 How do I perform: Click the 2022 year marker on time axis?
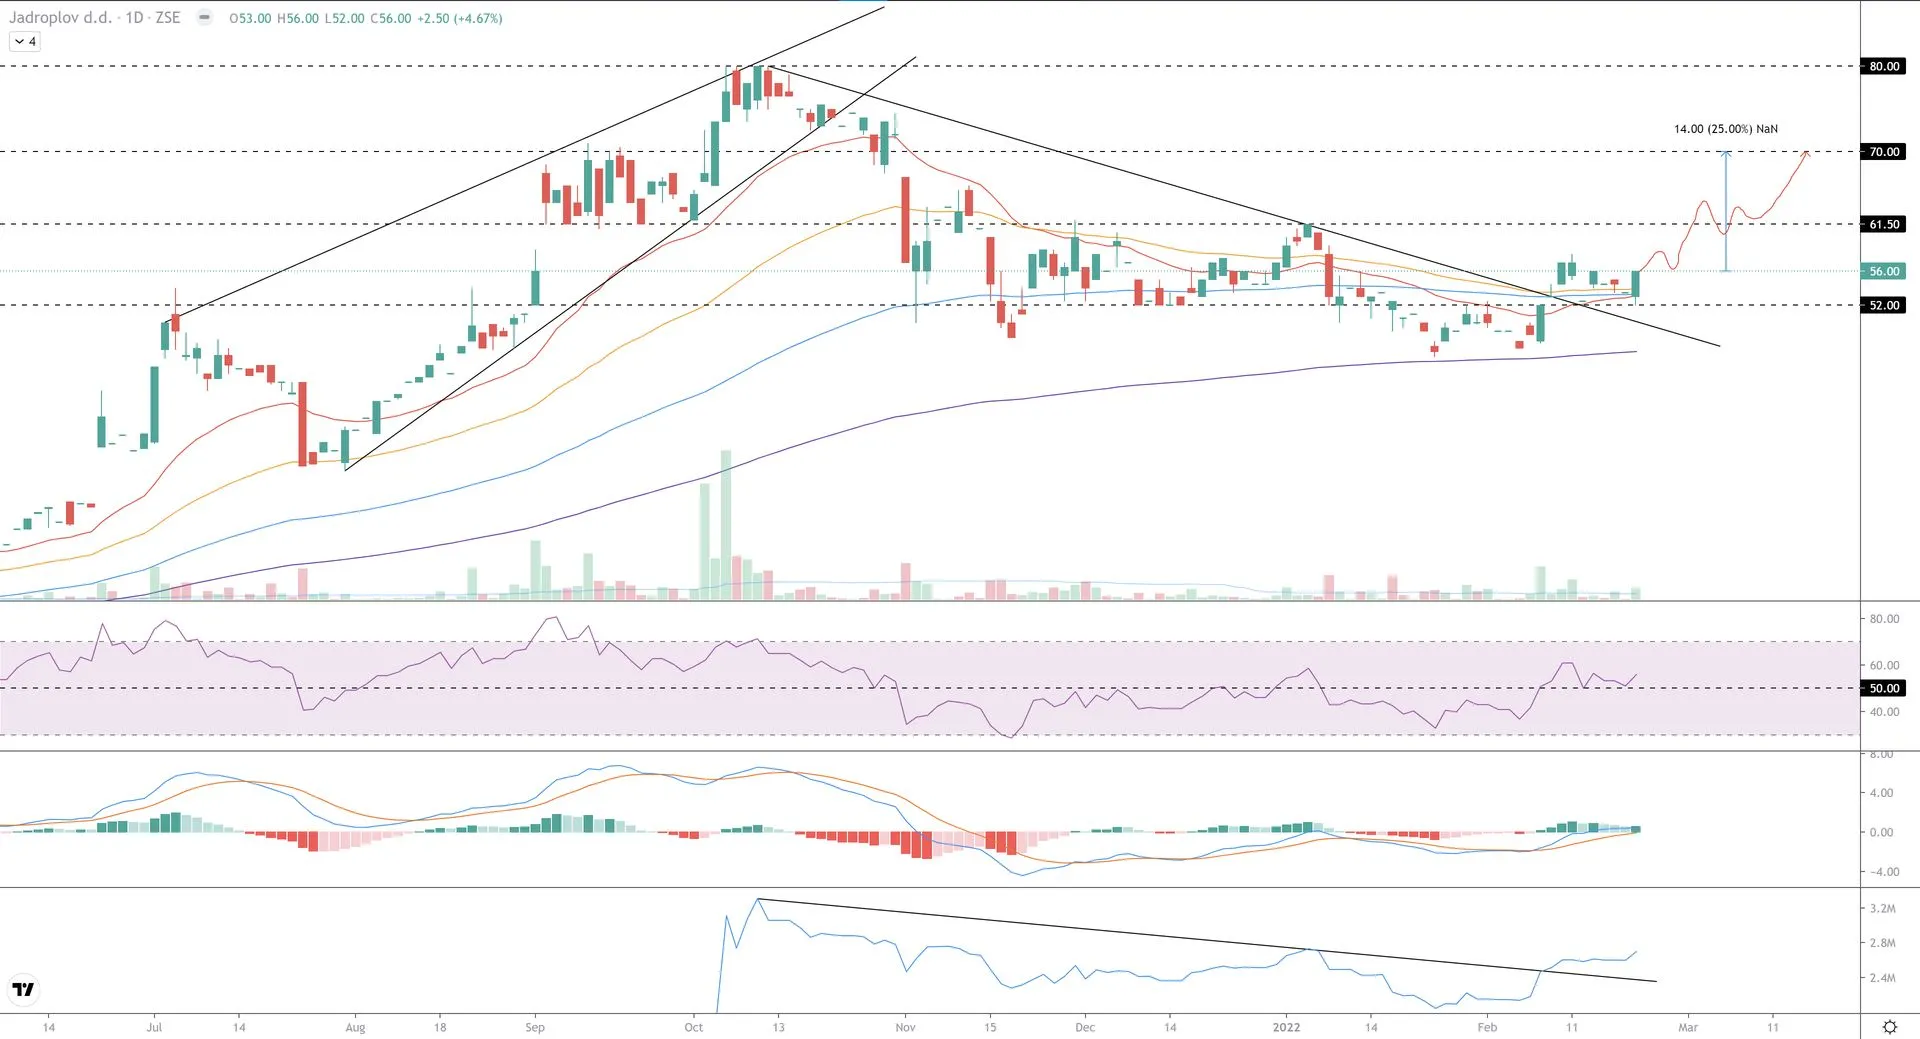point(1286,1027)
